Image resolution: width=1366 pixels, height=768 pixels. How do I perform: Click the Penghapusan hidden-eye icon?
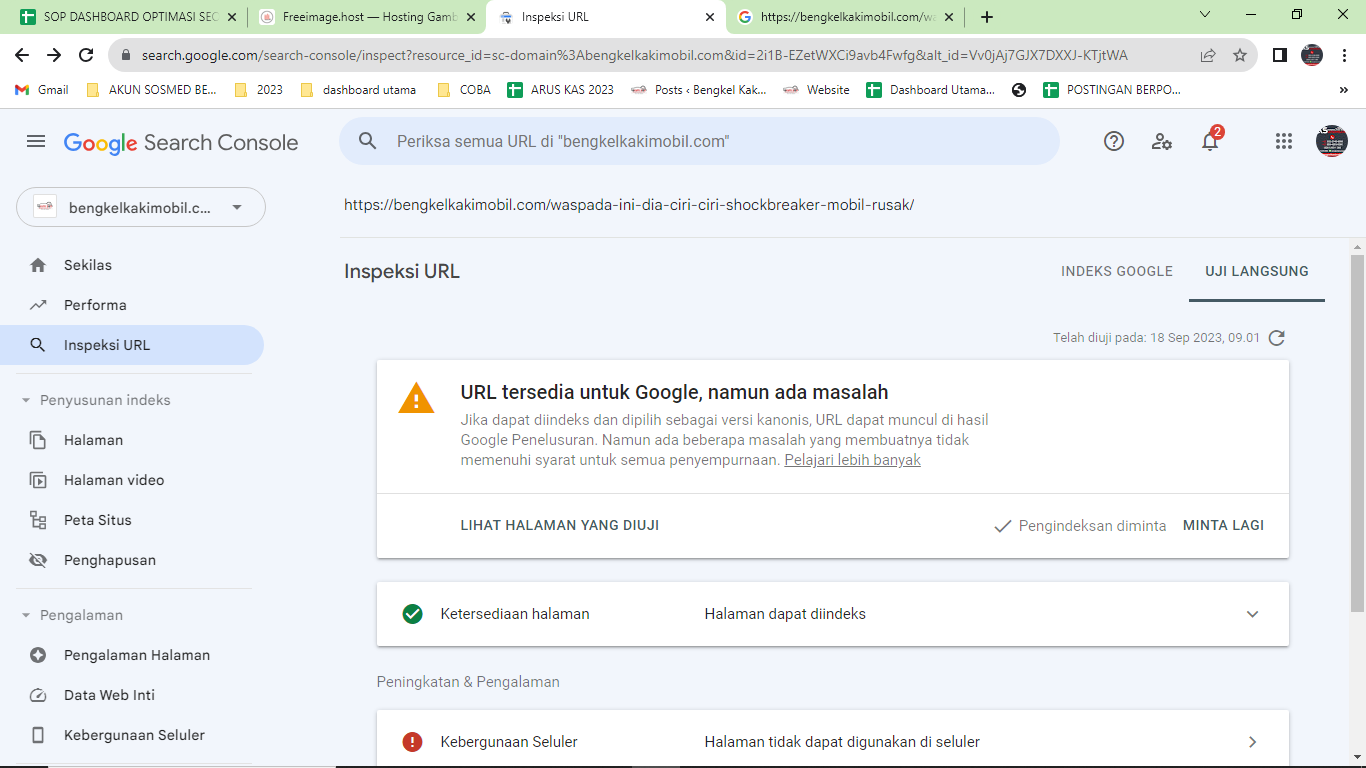pos(38,560)
